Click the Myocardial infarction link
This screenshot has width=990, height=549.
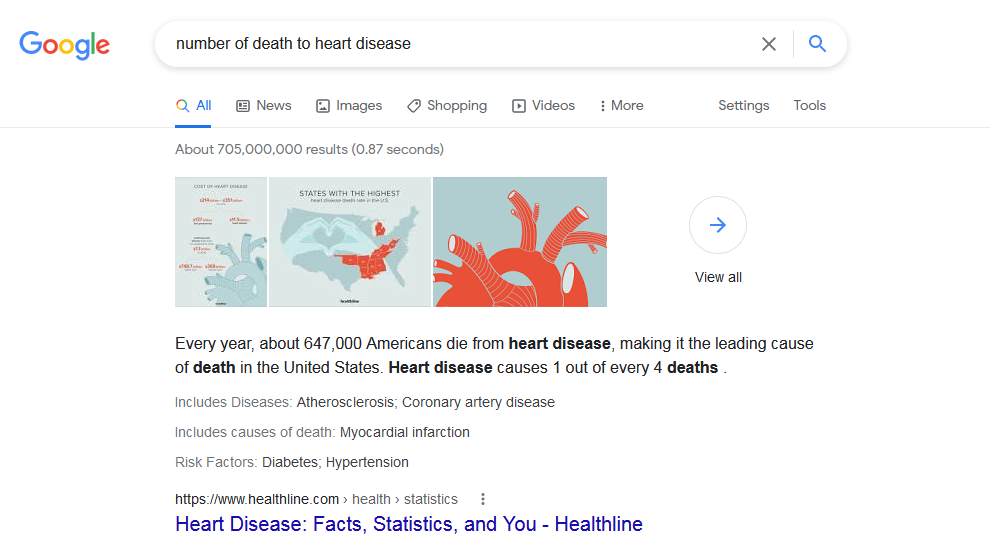404,432
